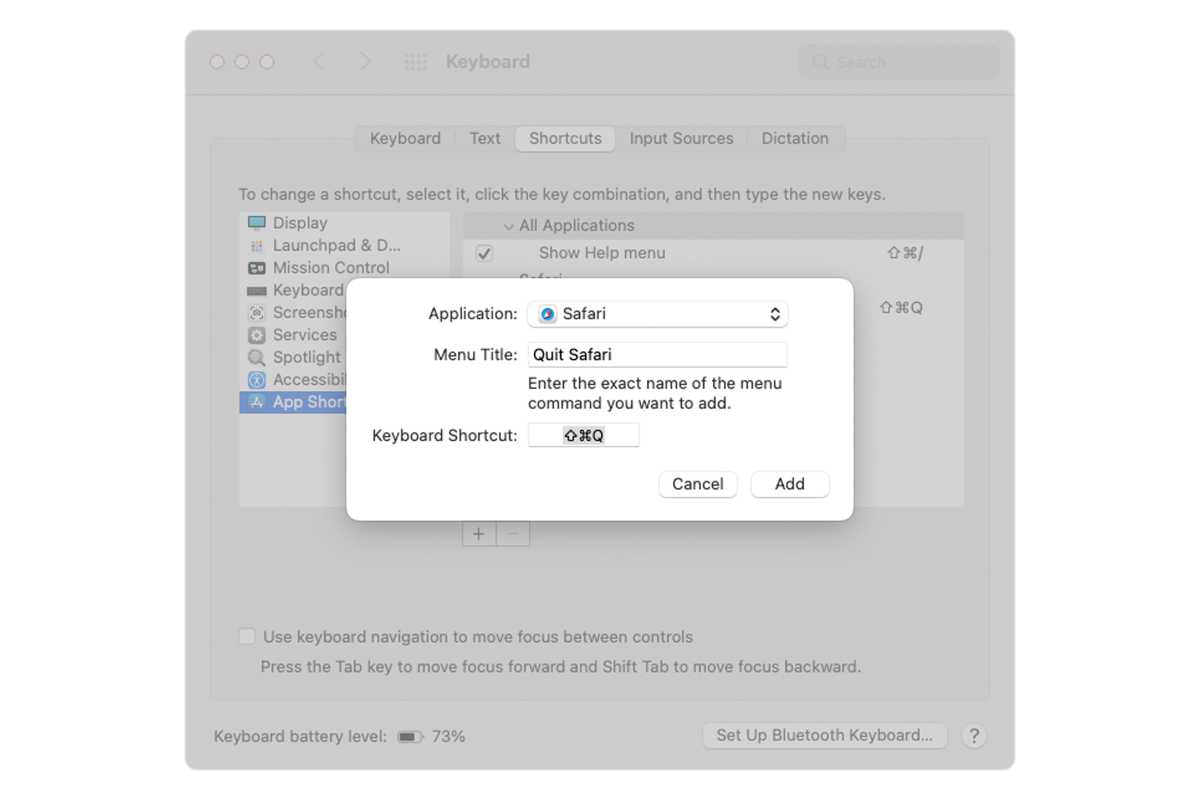
Task: Click the ⇧⌘Q shortcut in the list
Action: 901,308
